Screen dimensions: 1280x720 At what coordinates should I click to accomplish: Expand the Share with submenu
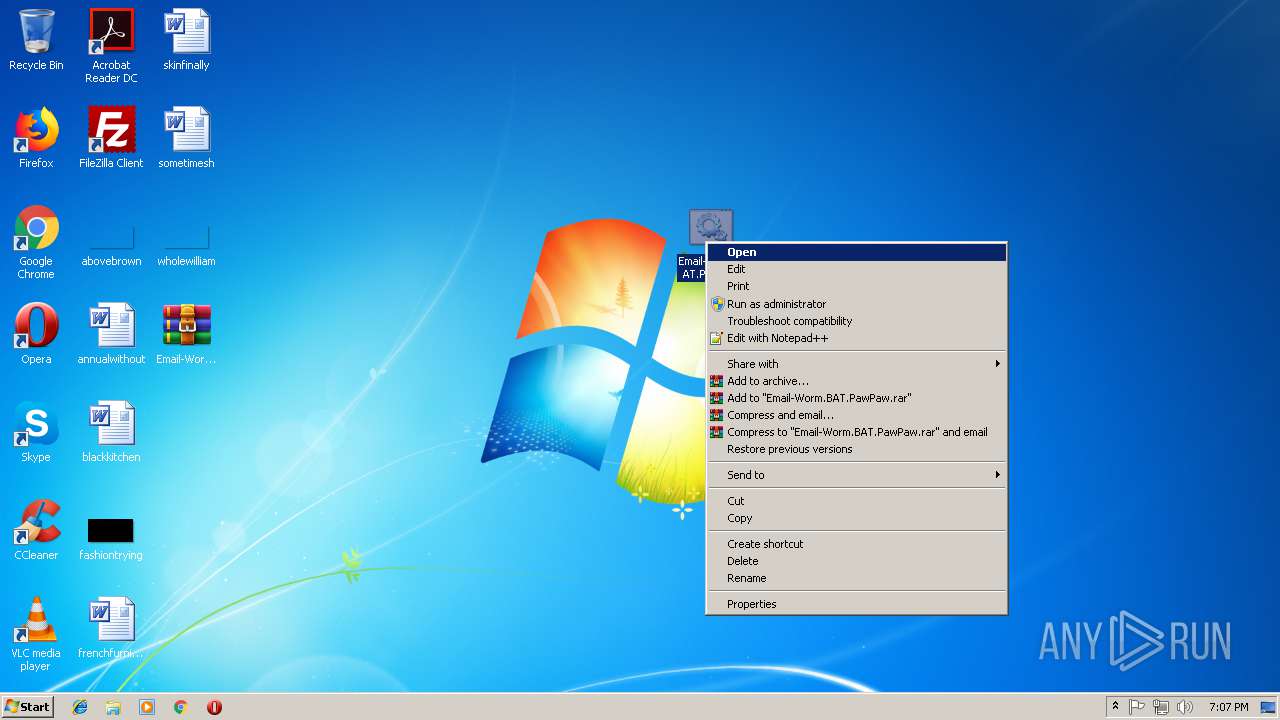[x=857, y=364]
